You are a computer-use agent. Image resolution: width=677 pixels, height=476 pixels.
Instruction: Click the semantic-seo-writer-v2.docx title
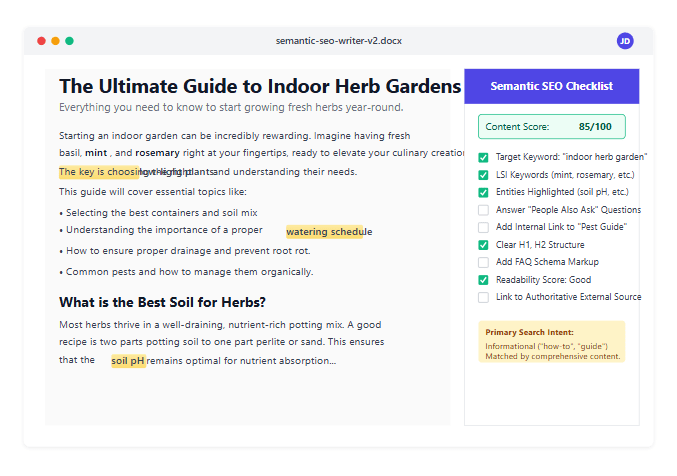[x=338, y=41]
